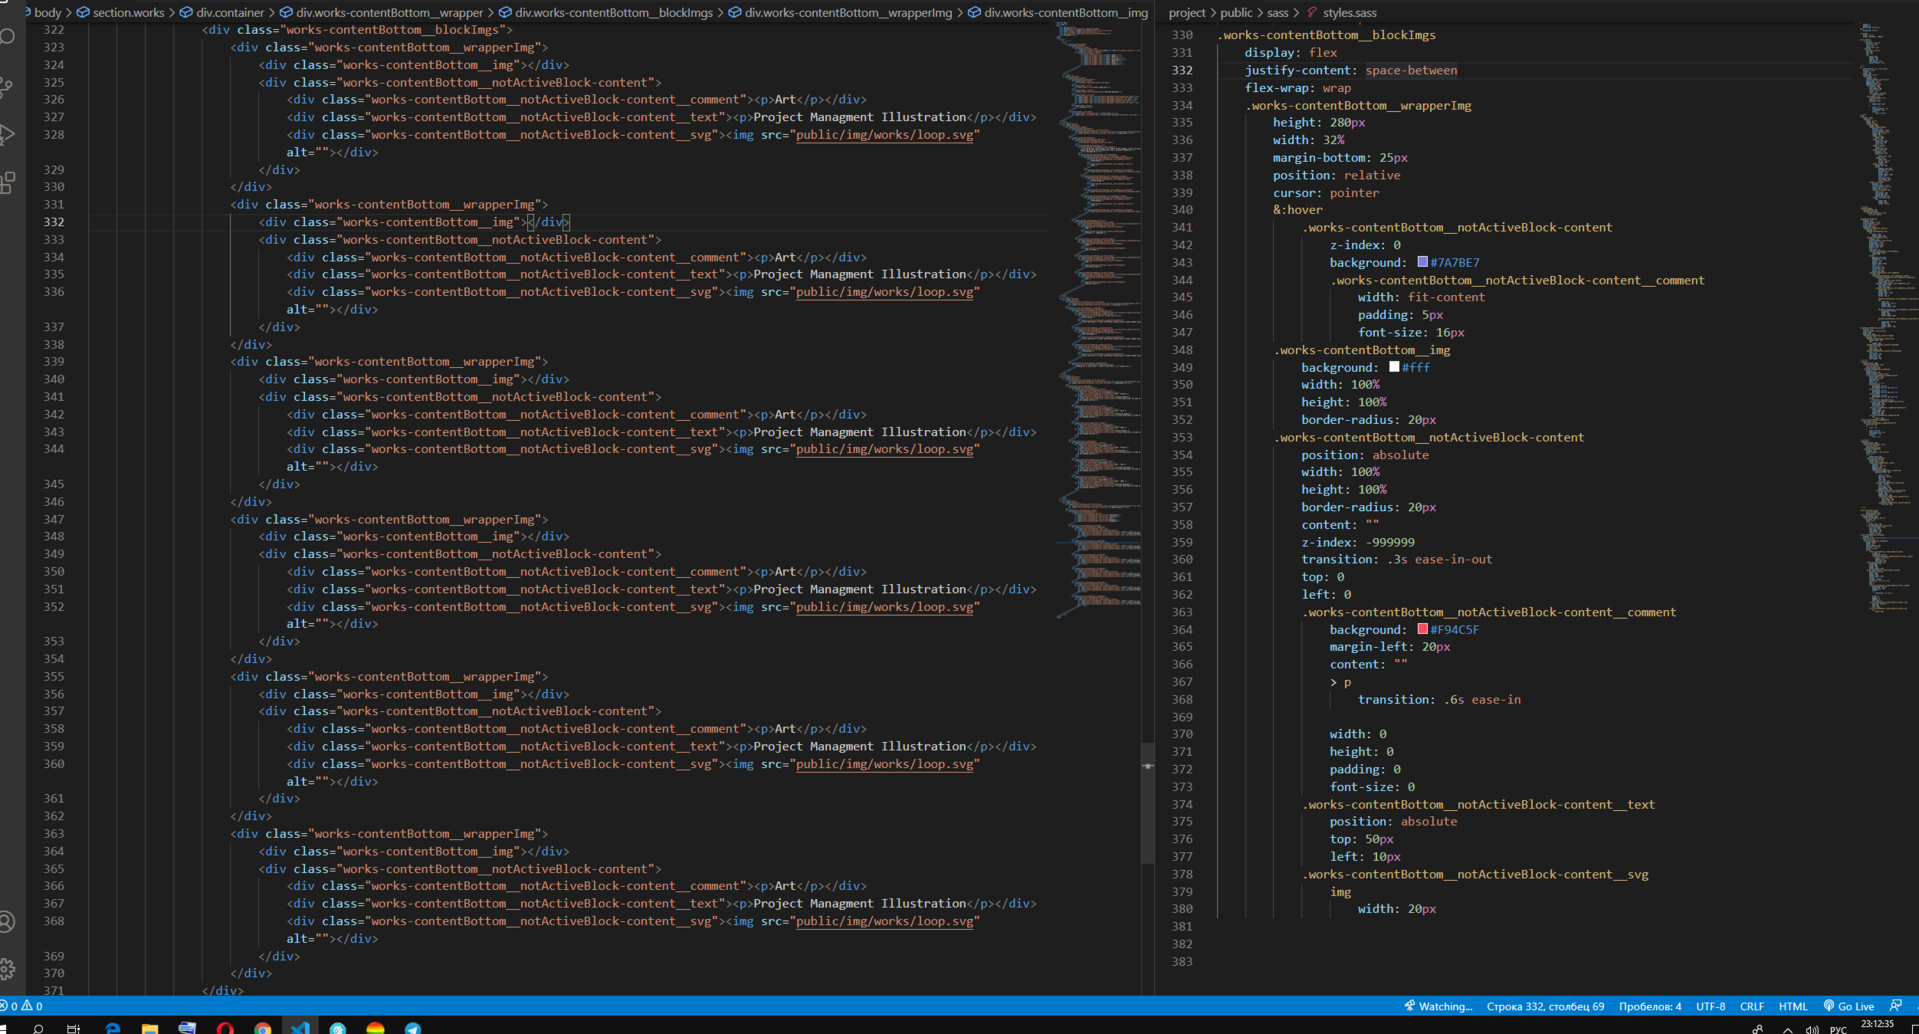Open the HTML language mode selector
The image size is (1919, 1034).
click(1793, 1006)
